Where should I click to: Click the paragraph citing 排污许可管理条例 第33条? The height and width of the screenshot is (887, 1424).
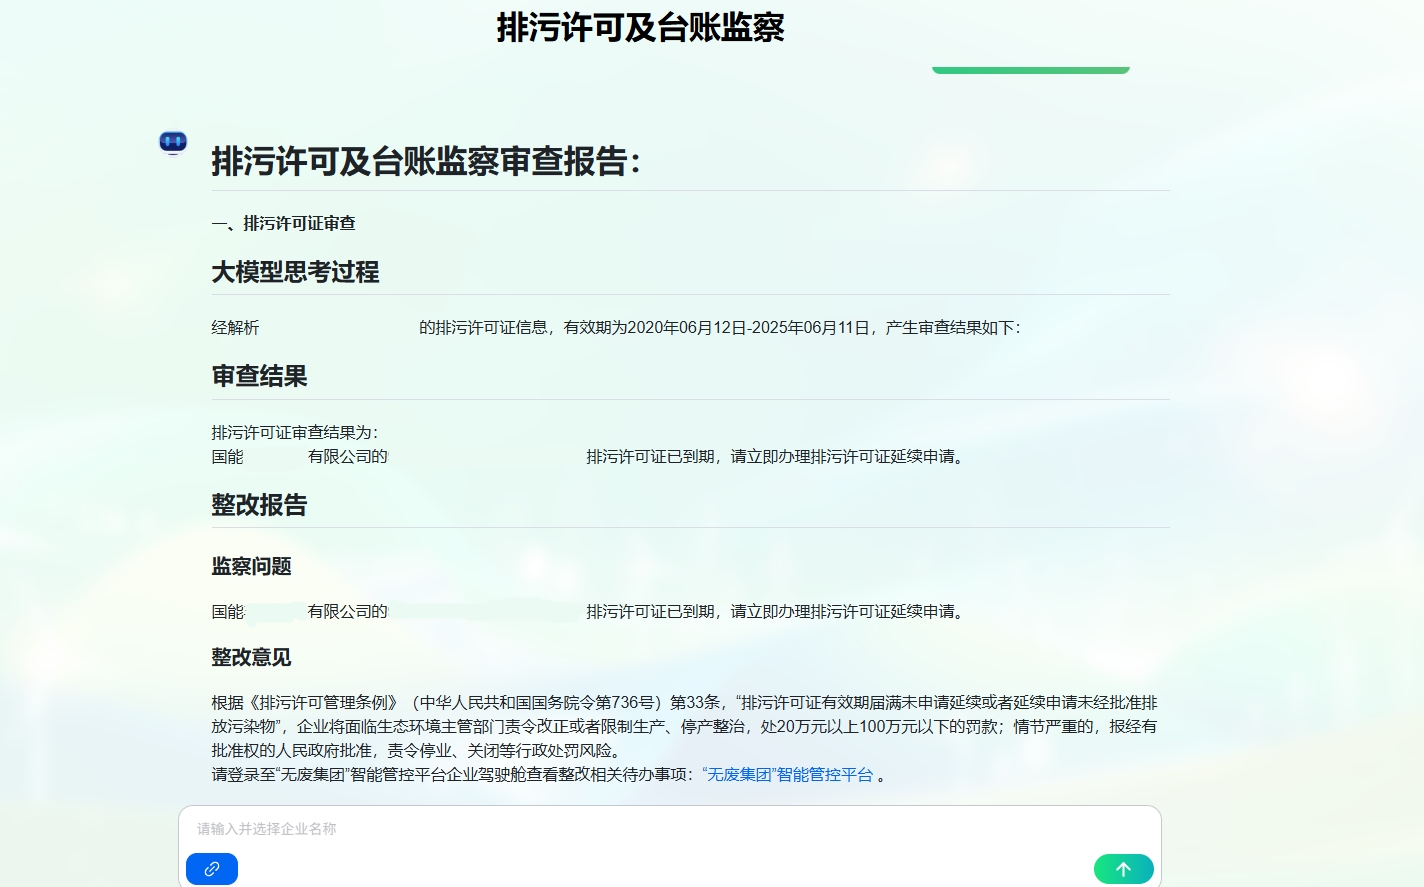tap(684, 727)
